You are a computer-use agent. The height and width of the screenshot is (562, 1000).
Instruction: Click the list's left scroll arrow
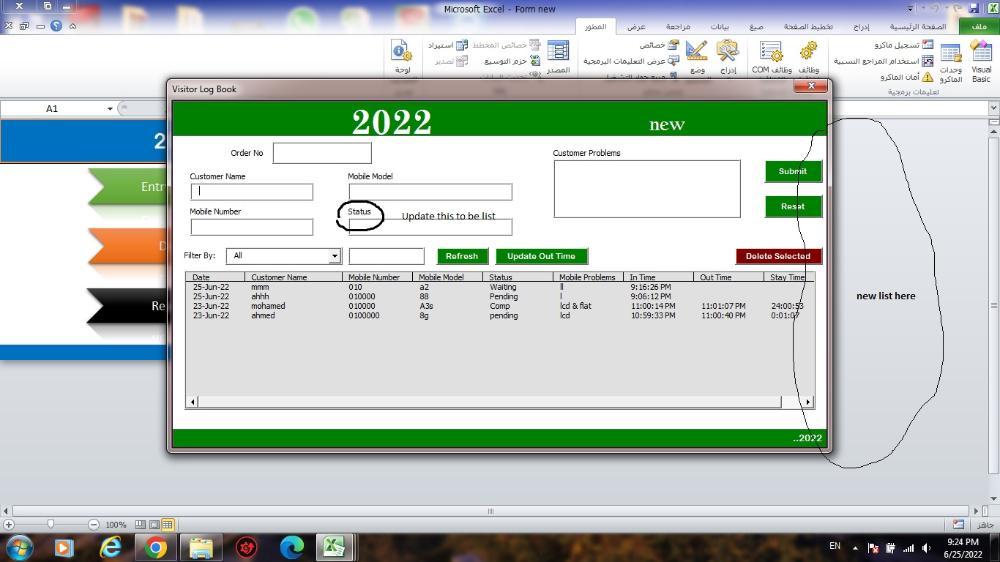[x=193, y=402]
